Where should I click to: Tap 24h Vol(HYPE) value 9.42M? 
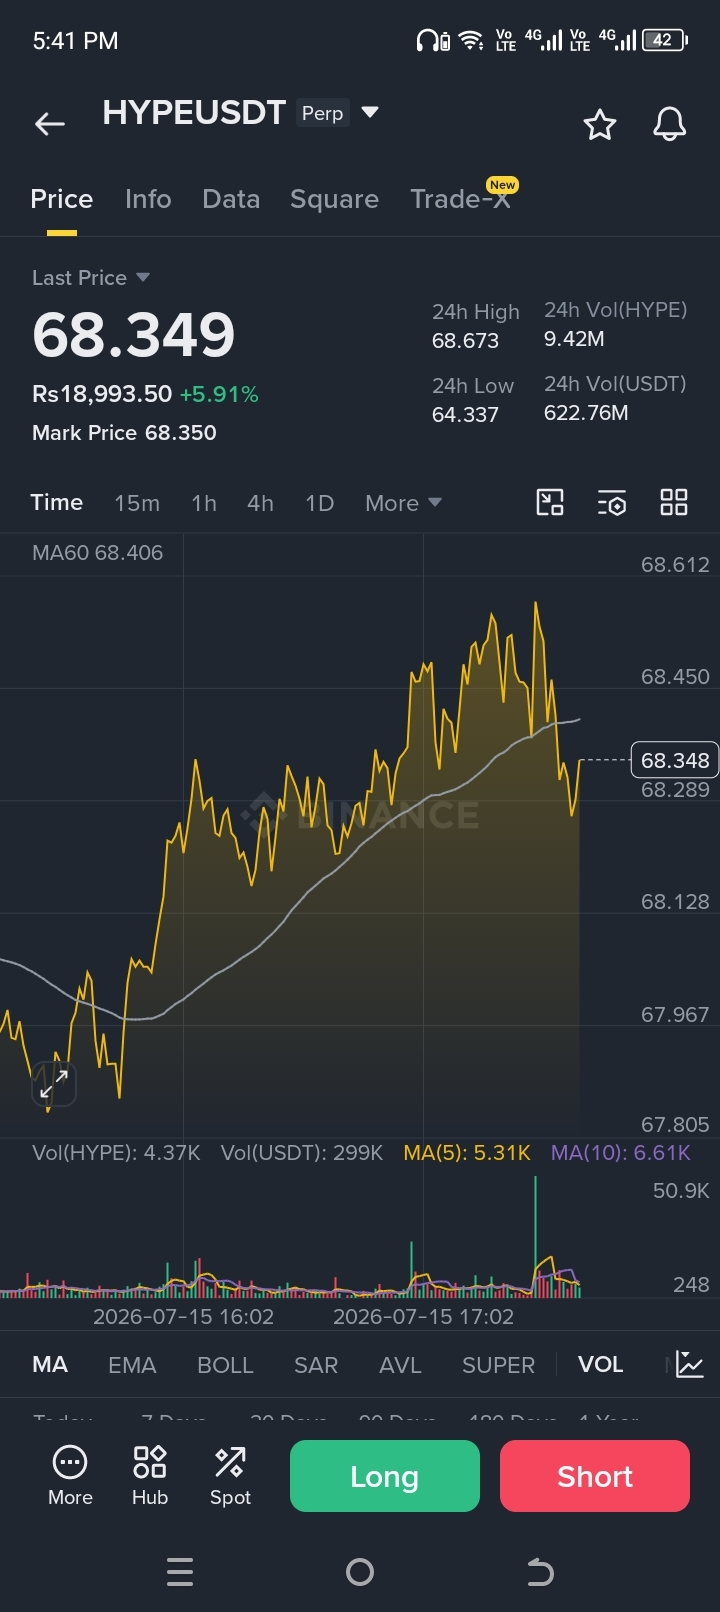(x=574, y=339)
